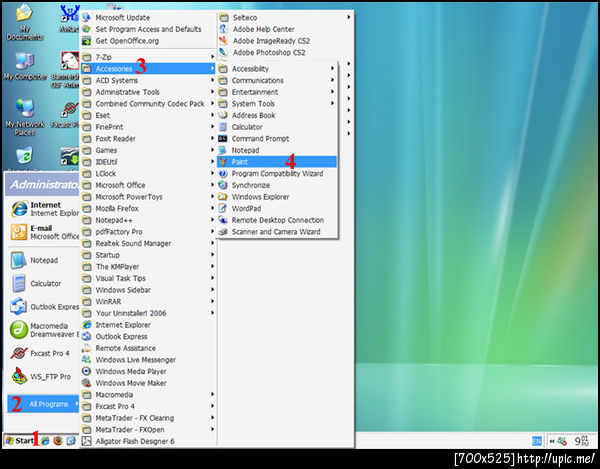Screen dimensions: 600x469
Task: Open My Network Places desktop icon
Action: click(25, 117)
